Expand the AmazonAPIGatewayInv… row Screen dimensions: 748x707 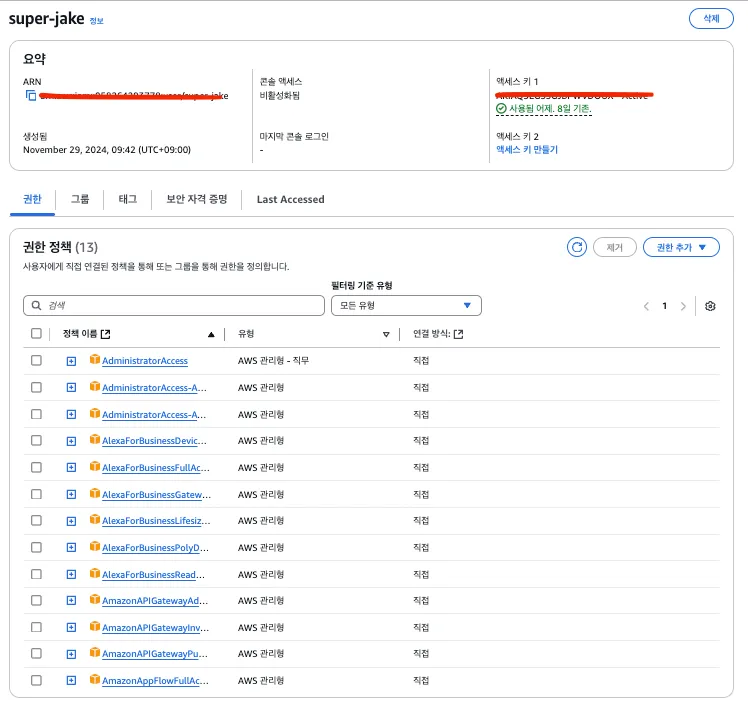[71, 628]
